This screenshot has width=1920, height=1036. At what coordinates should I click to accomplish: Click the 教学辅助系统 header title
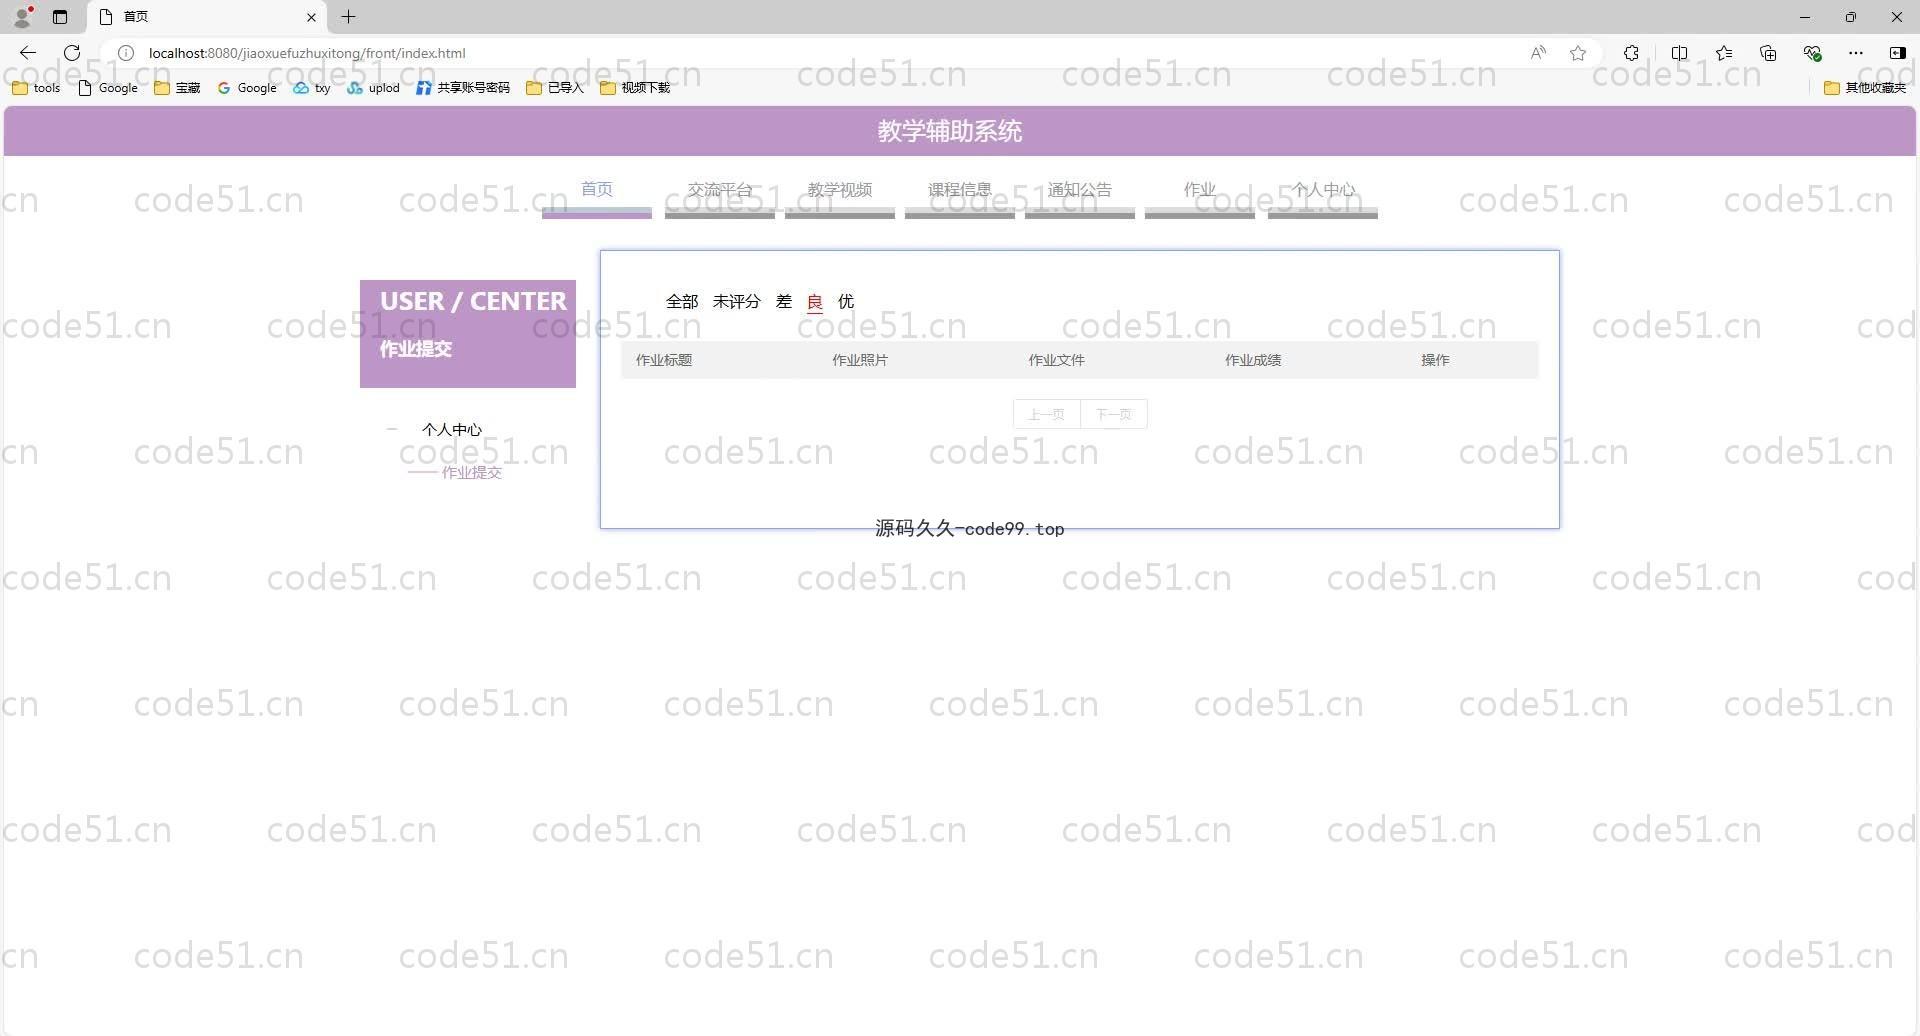(x=950, y=131)
